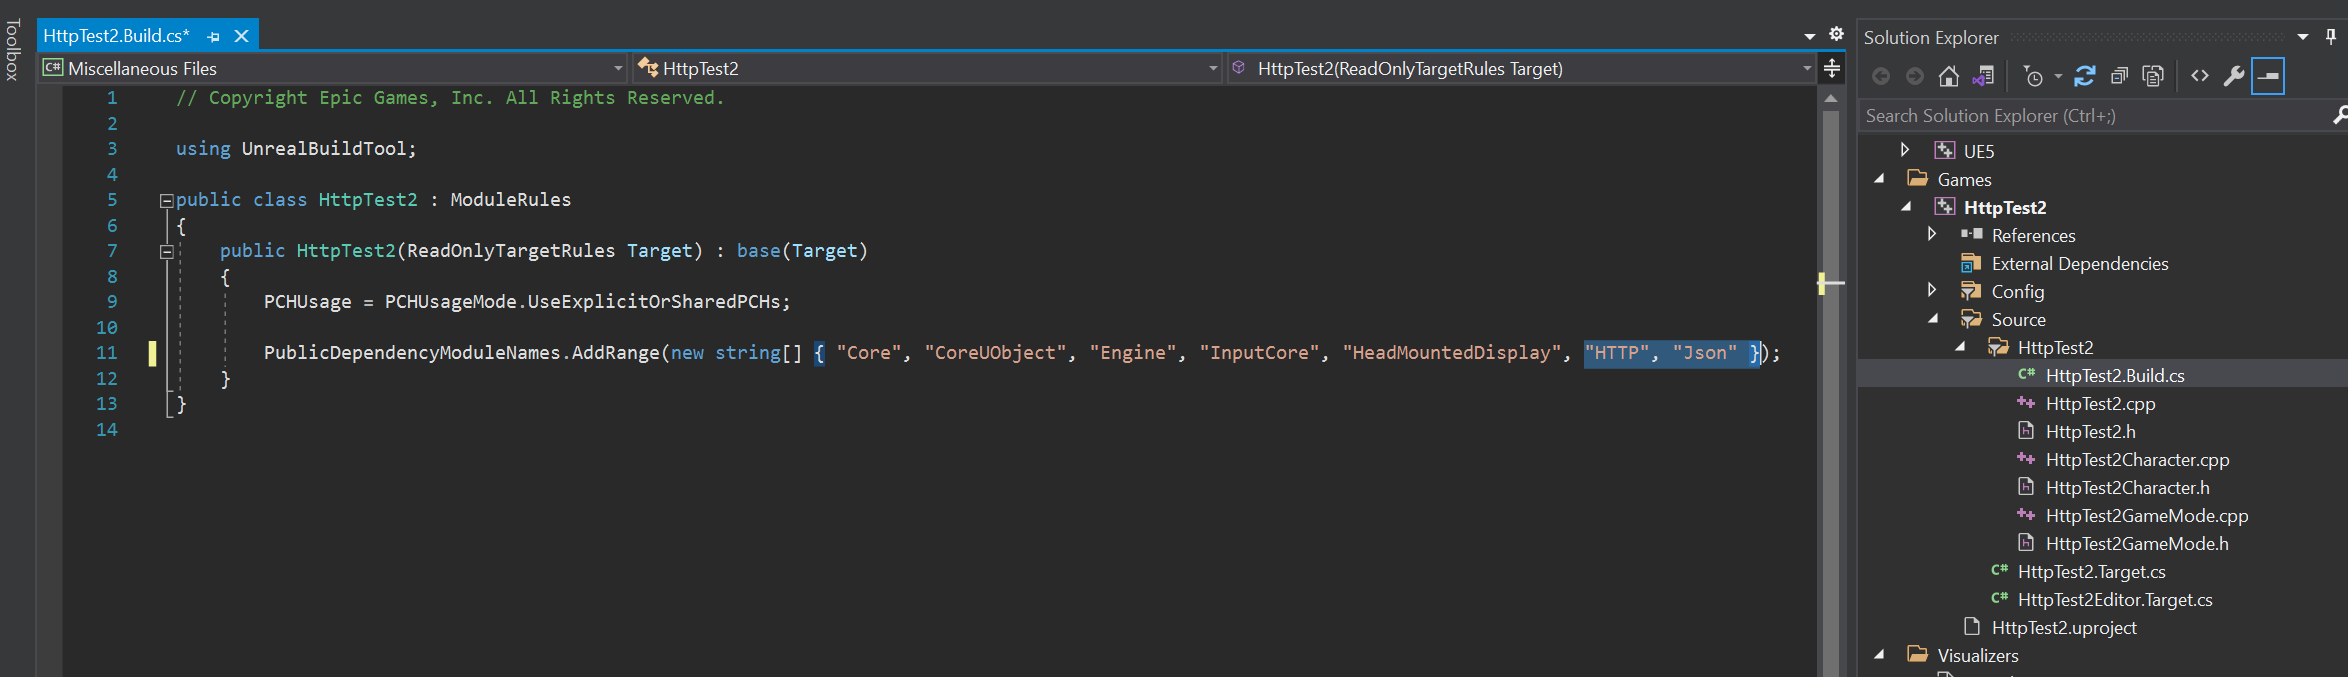Toggle the Preview Selected Items button
Screen dimensions: 2348x677
(2268, 76)
